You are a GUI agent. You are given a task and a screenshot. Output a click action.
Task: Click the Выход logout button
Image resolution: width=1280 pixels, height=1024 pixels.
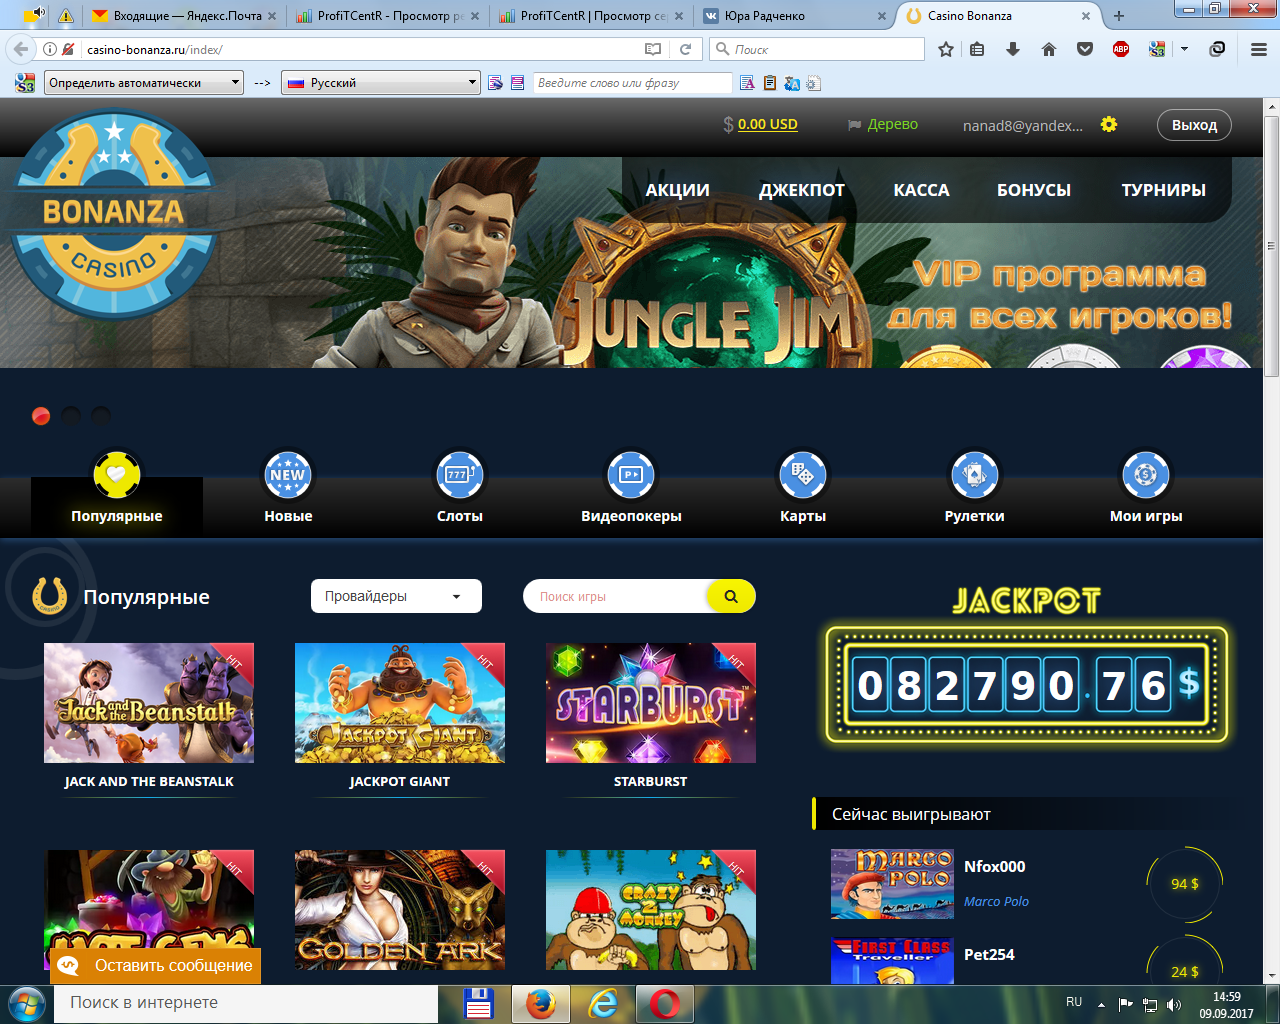tap(1194, 125)
